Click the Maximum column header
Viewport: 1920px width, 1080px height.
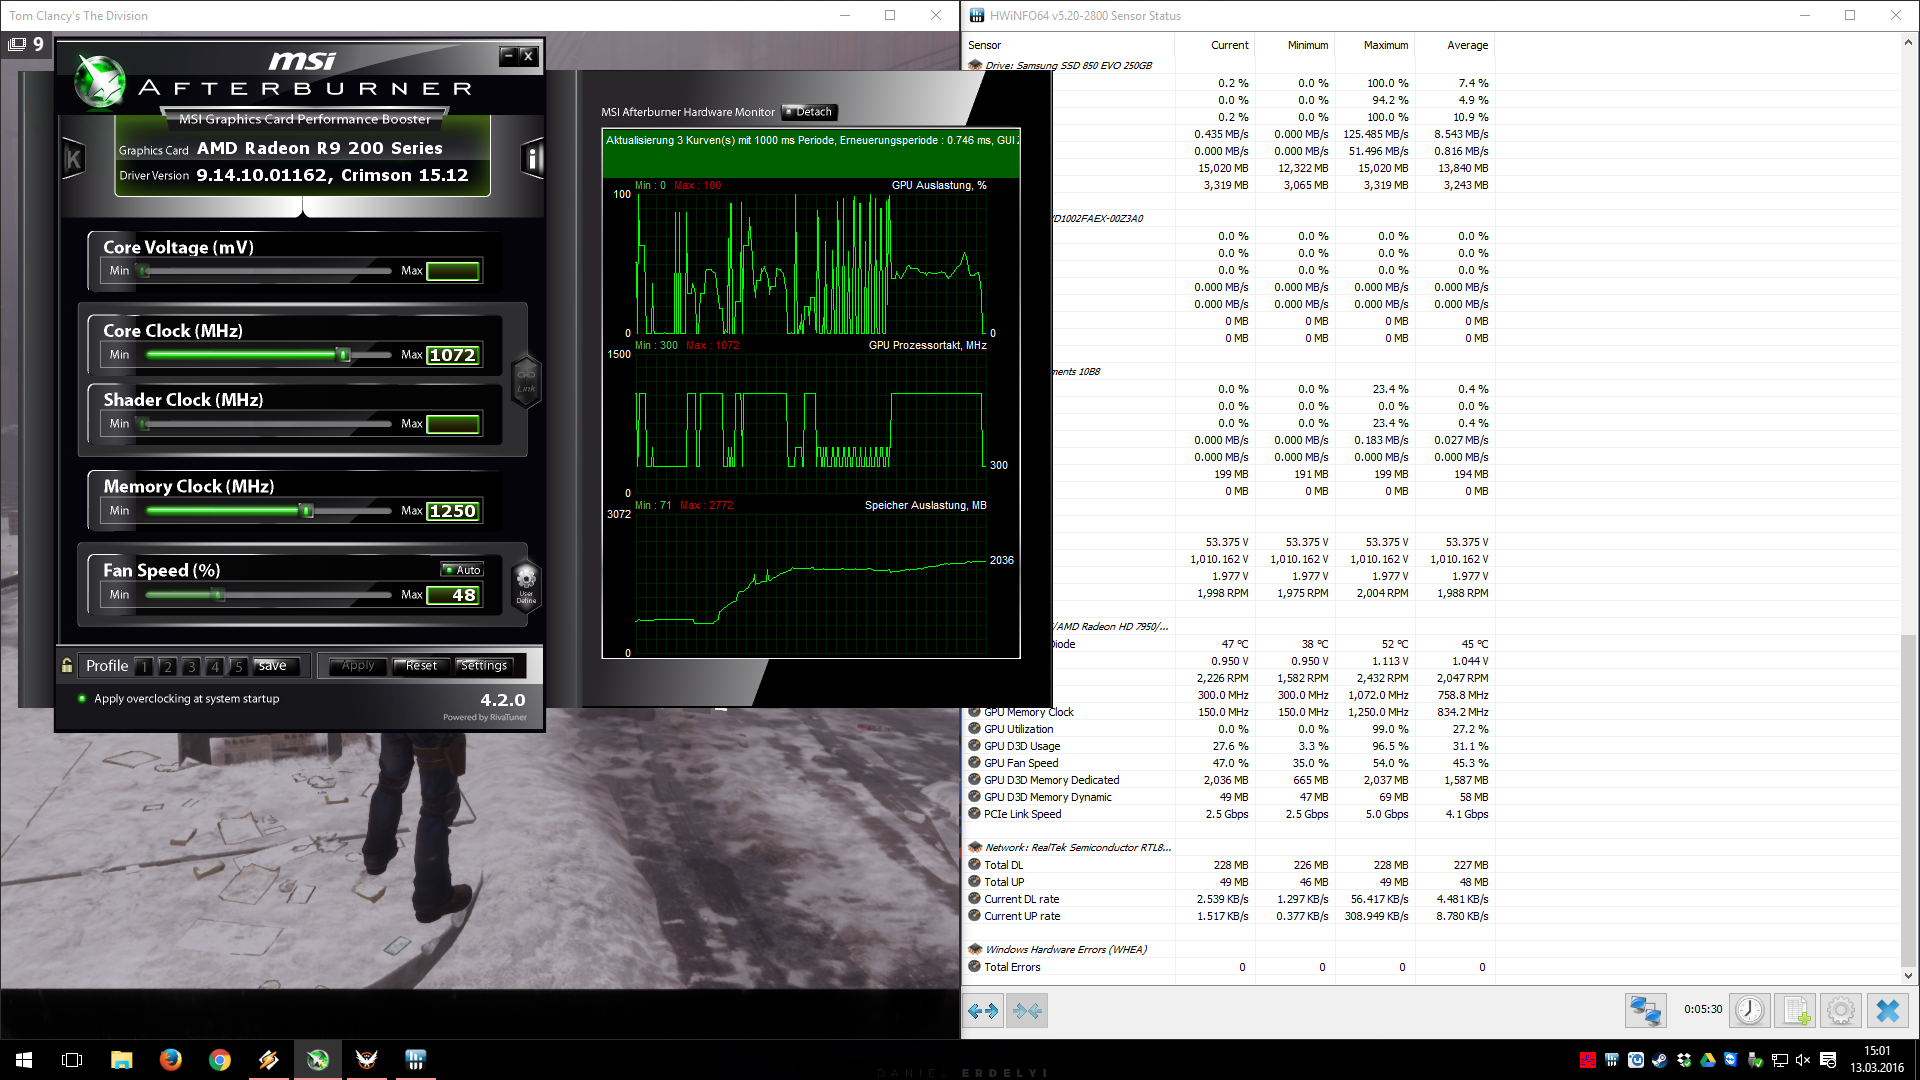pos(1385,45)
